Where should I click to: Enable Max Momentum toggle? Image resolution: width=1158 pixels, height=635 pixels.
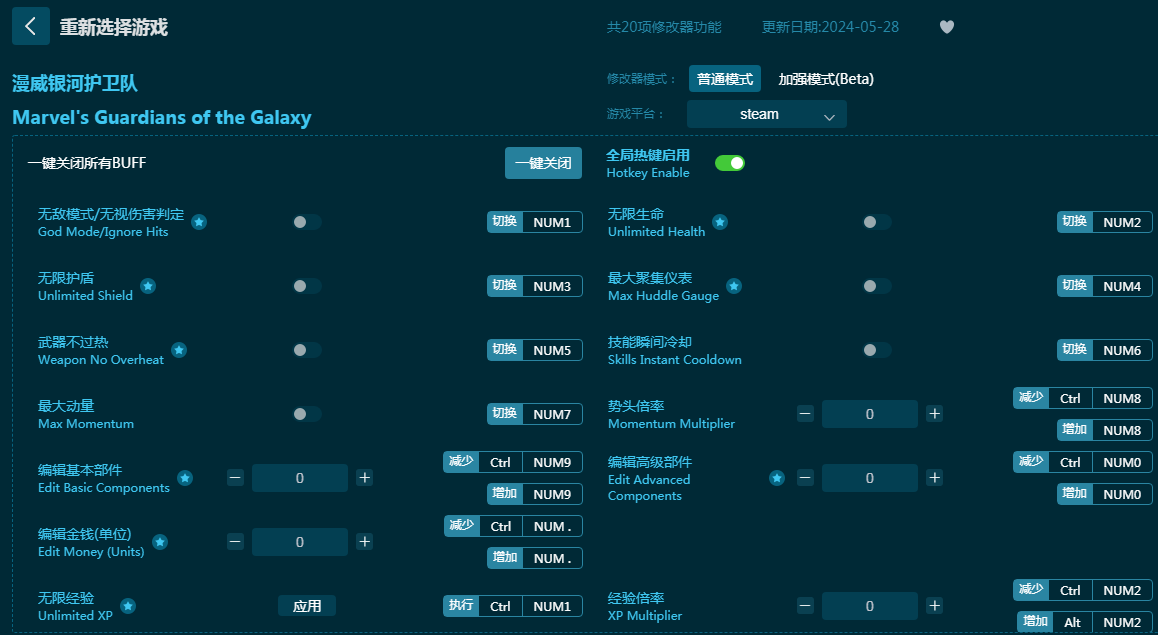(306, 413)
